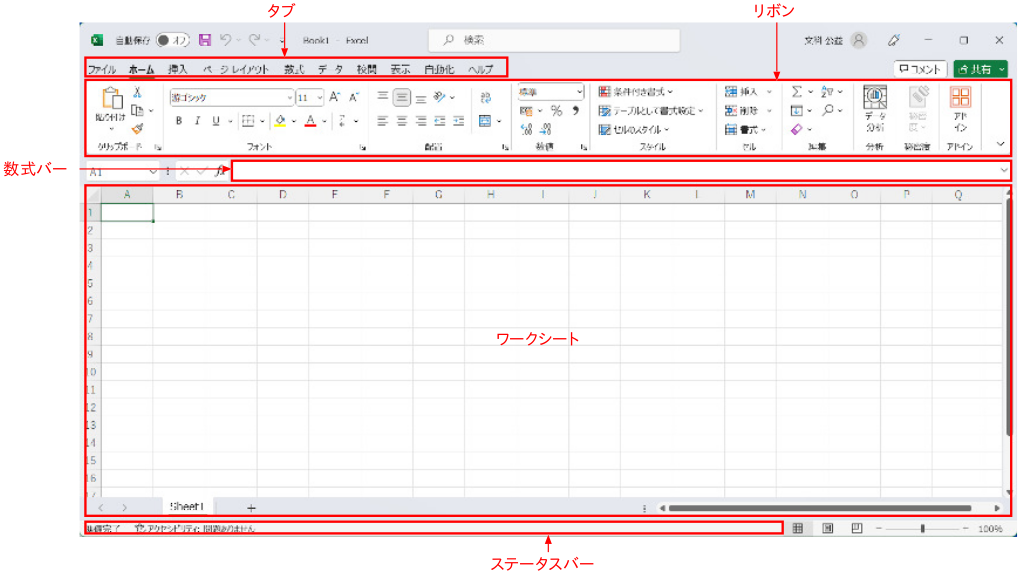
Task: Switch to the 挿入 tab
Action: click(x=177, y=69)
